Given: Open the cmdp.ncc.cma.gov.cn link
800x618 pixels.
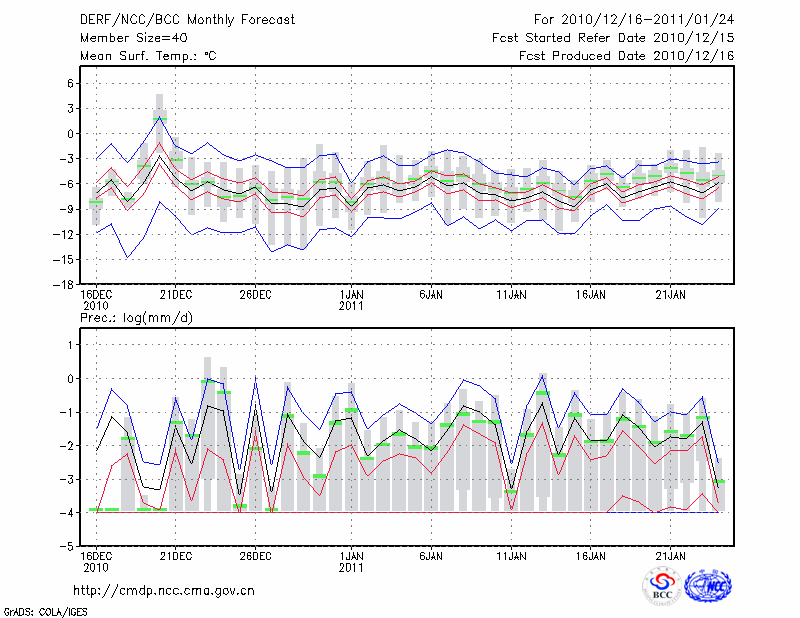Looking at the screenshot, I should (164, 590).
